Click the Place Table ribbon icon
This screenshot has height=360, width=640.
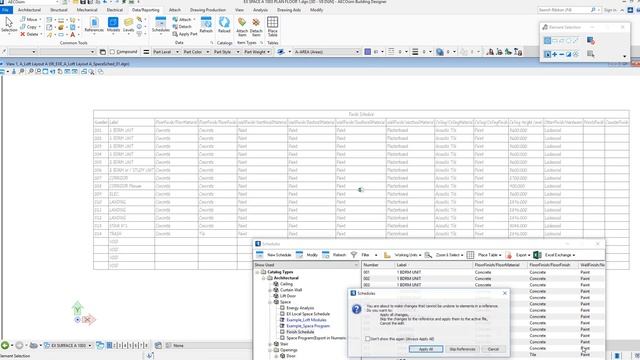coord(272,27)
